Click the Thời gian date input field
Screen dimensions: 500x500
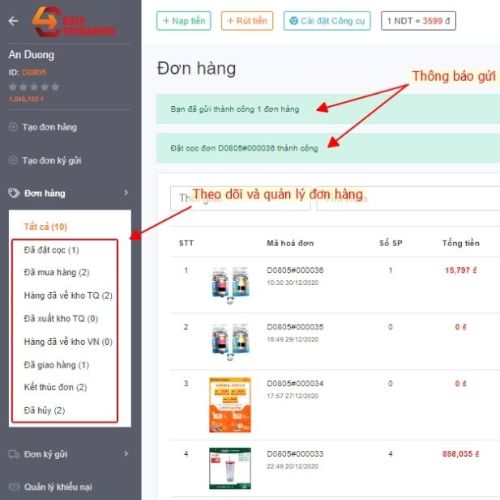tap(240, 198)
